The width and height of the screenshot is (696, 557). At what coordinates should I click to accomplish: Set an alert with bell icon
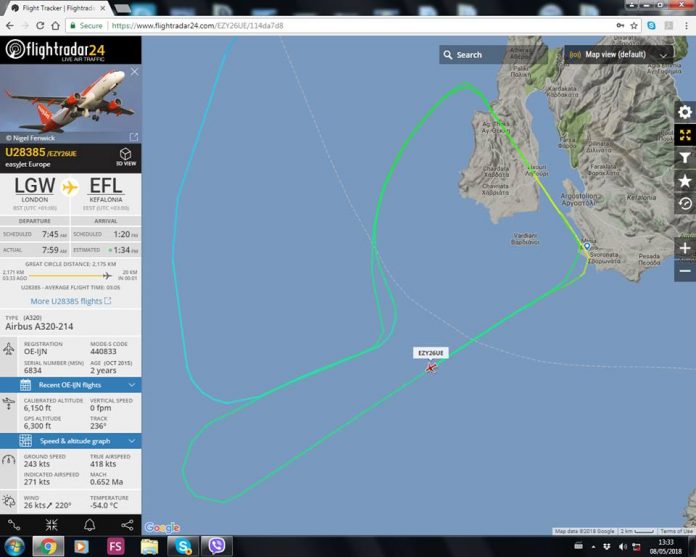click(90, 525)
